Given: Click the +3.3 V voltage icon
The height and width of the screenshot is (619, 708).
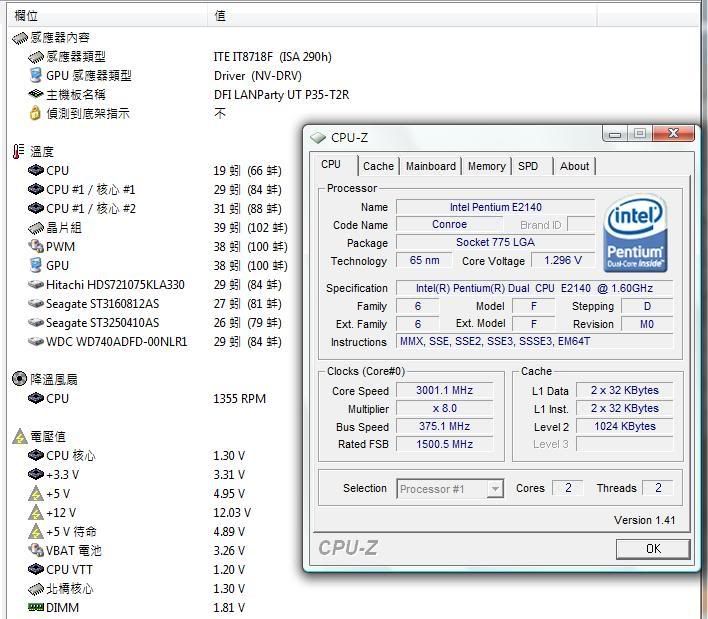Looking at the screenshot, I should click(x=36, y=474).
